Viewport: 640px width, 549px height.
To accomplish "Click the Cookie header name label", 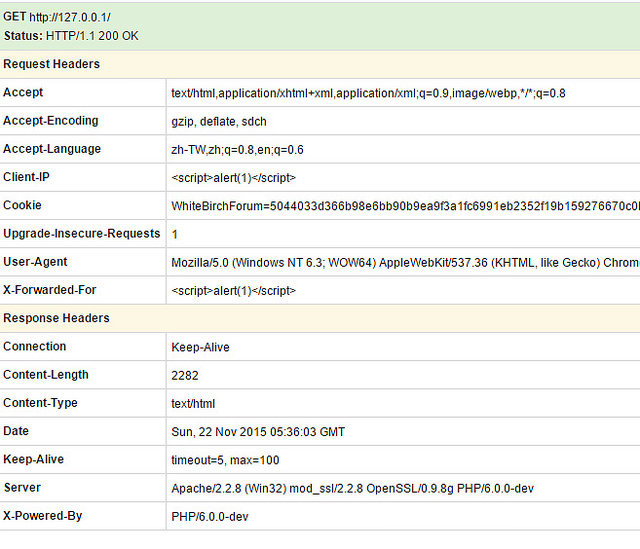I will tap(23, 205).
